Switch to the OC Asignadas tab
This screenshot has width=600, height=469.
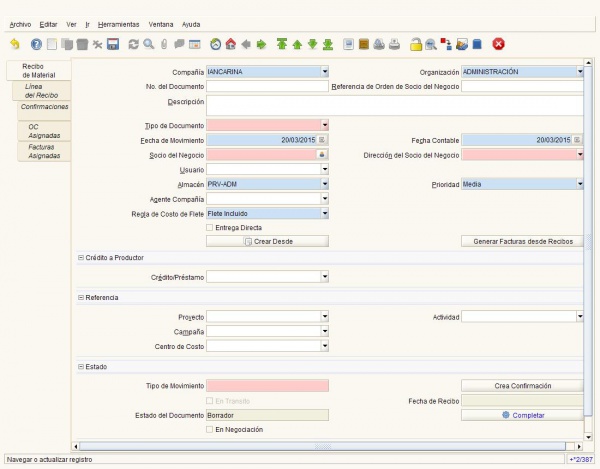44,131
